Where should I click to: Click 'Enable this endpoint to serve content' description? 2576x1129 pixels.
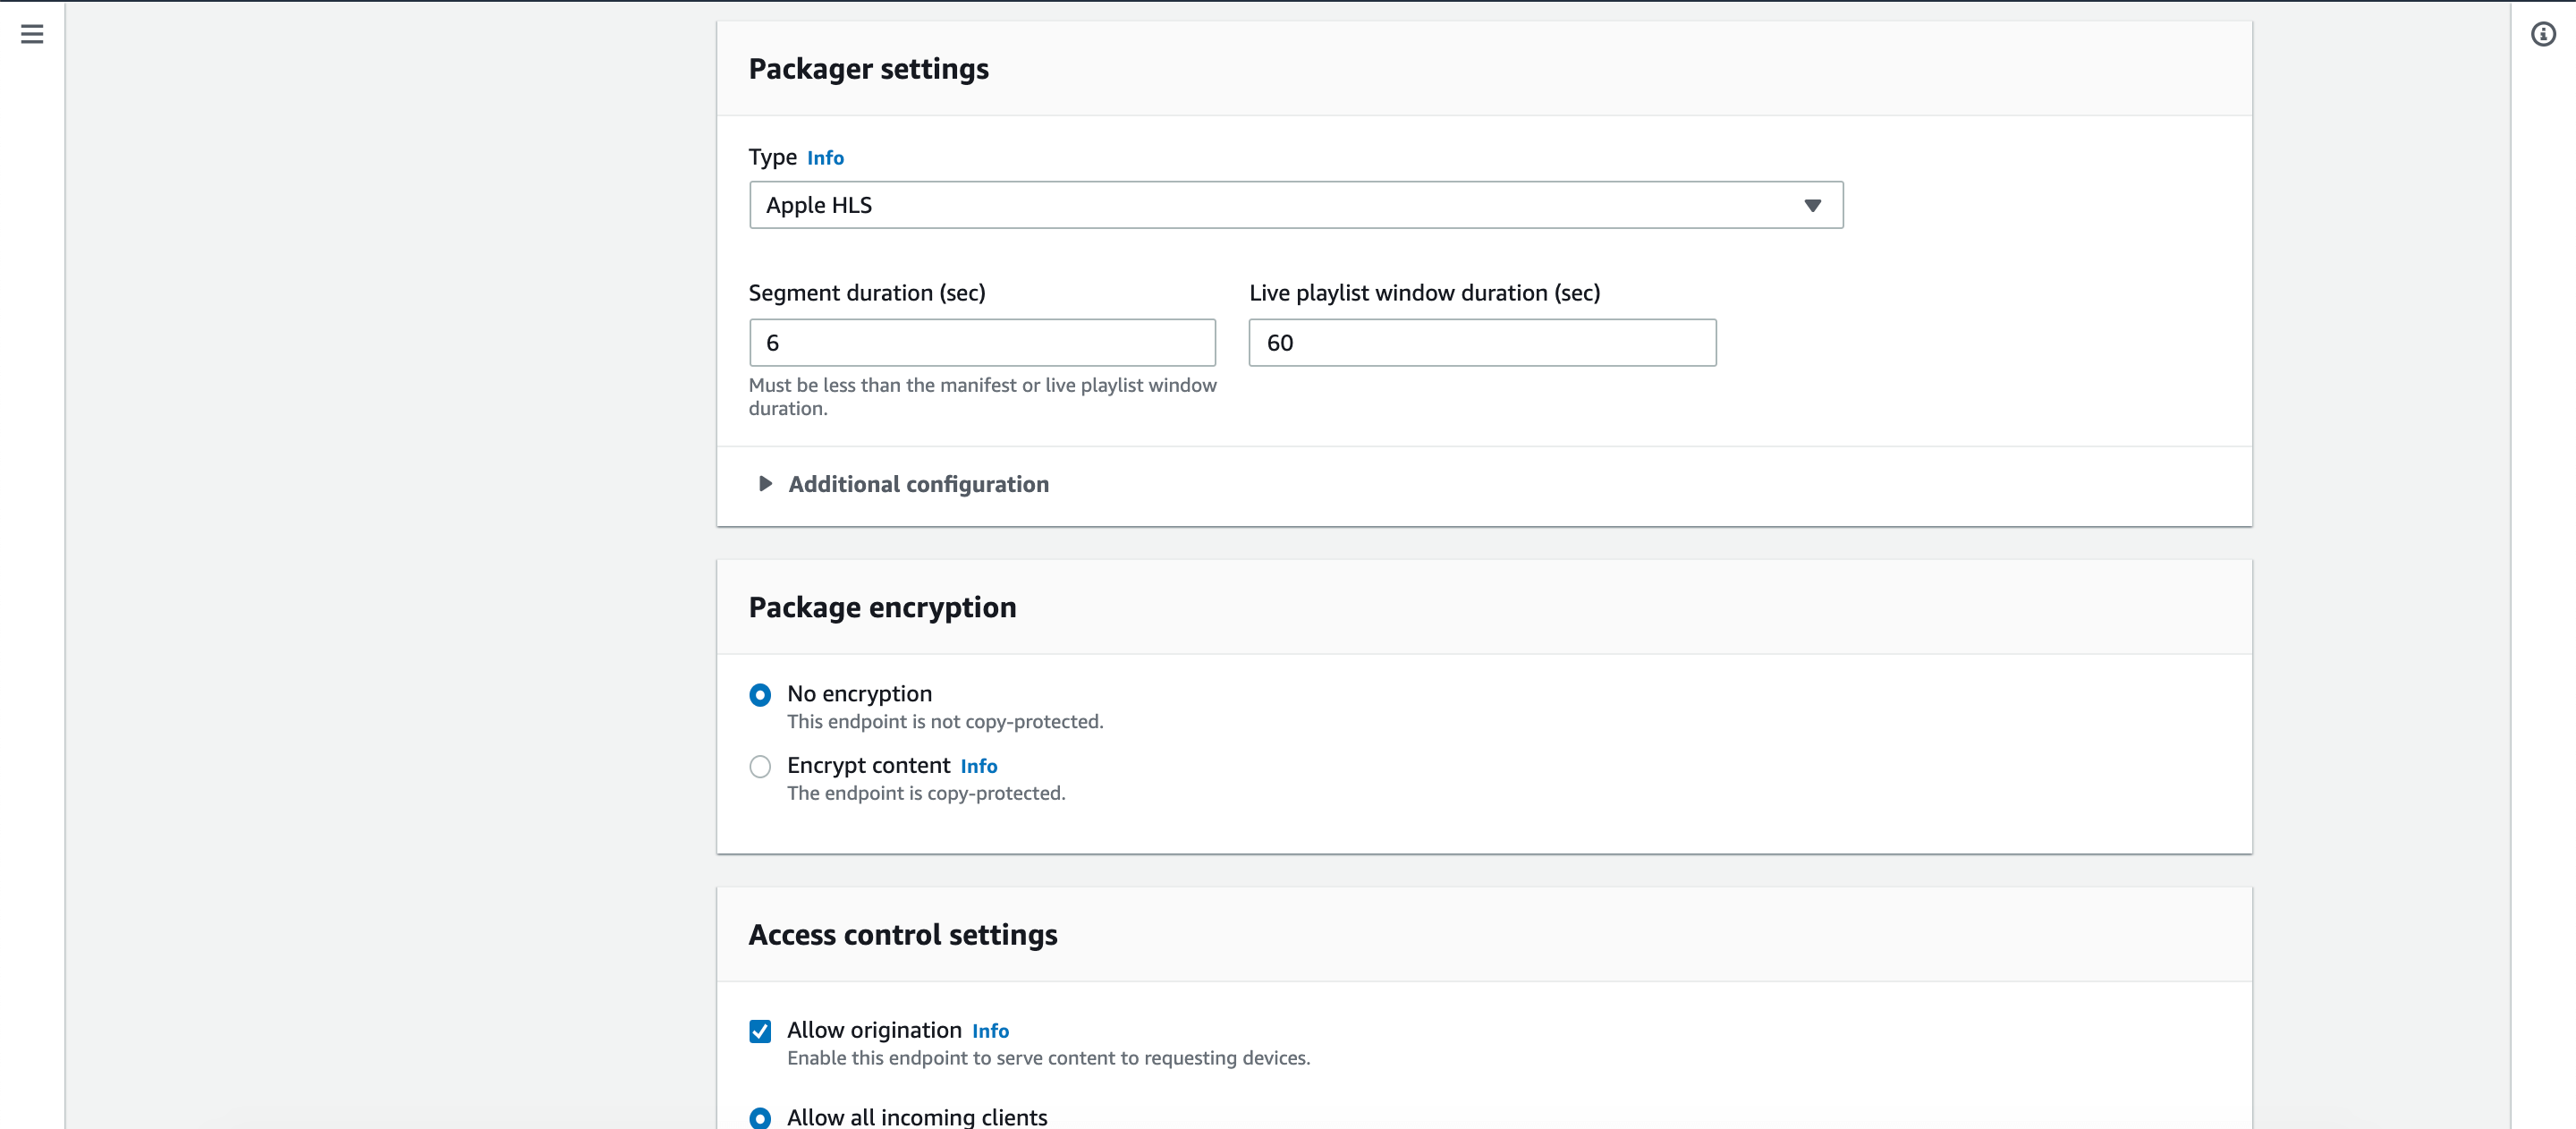pyautogui.click(x=1048, y=1058)
